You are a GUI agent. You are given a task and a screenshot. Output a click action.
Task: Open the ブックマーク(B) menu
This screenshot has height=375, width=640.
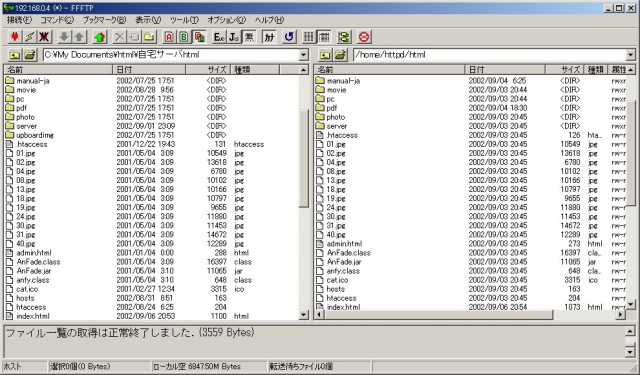point(104,20)
